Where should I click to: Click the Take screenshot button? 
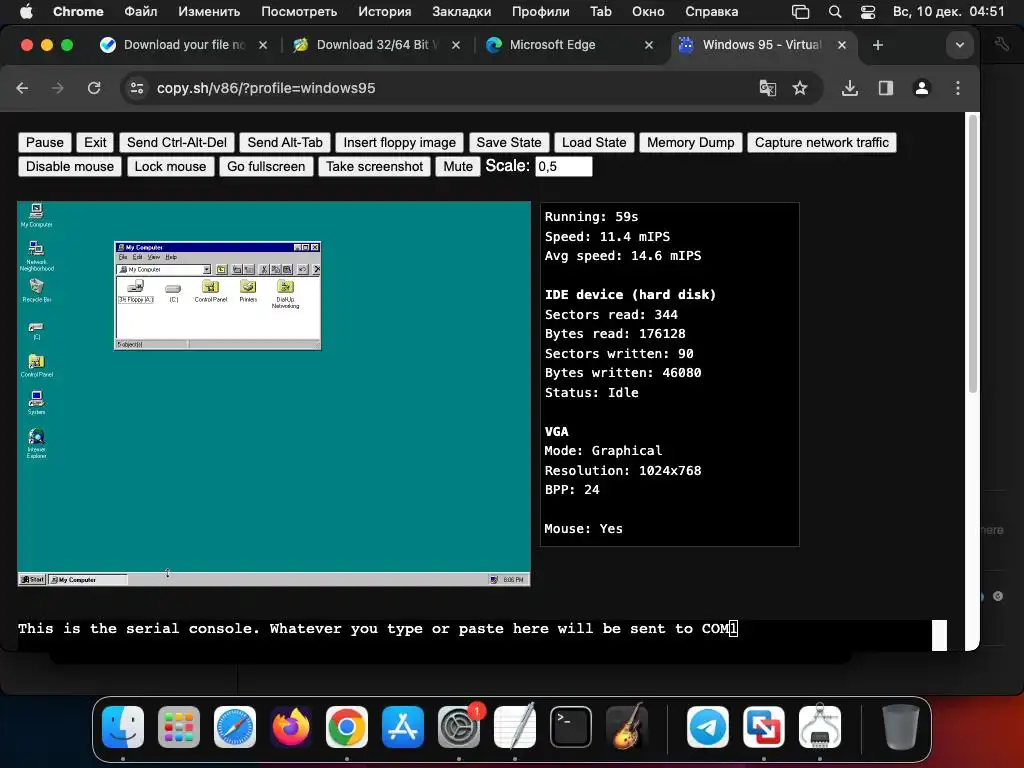(374, 167)
